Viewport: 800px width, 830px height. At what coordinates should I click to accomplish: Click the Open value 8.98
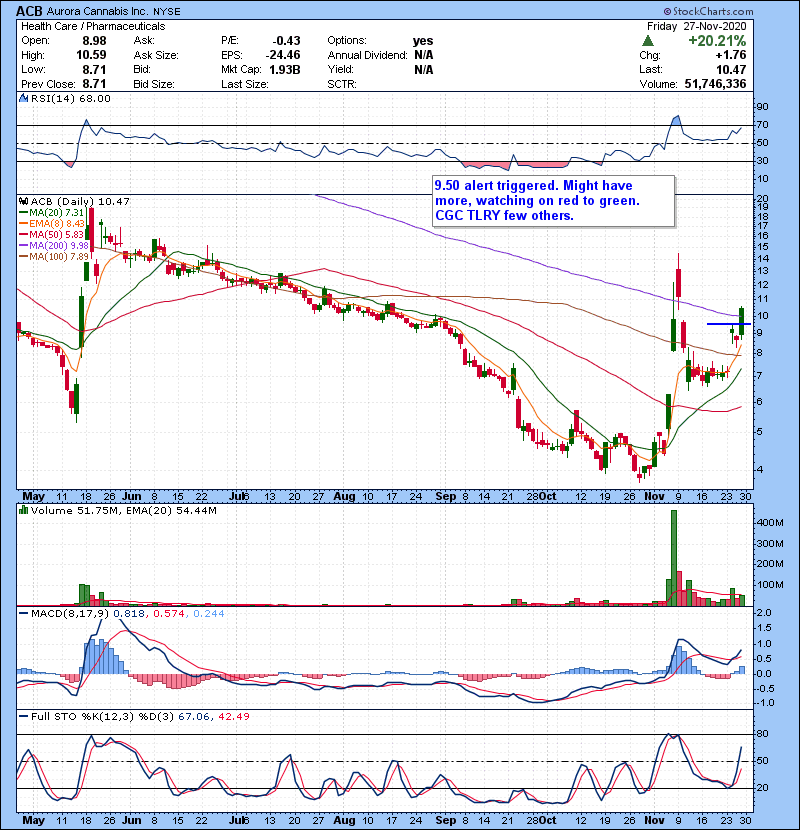point(94,41)
